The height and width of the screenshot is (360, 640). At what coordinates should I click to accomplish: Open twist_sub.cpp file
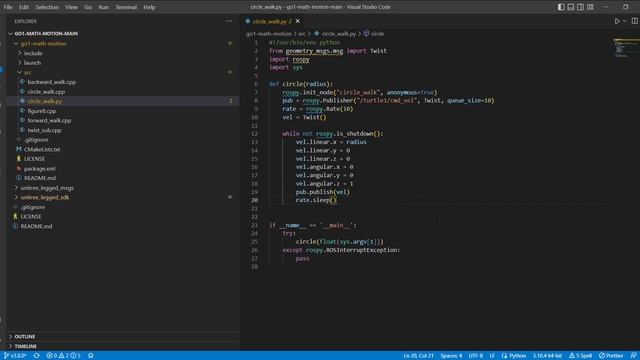(44, 130)
